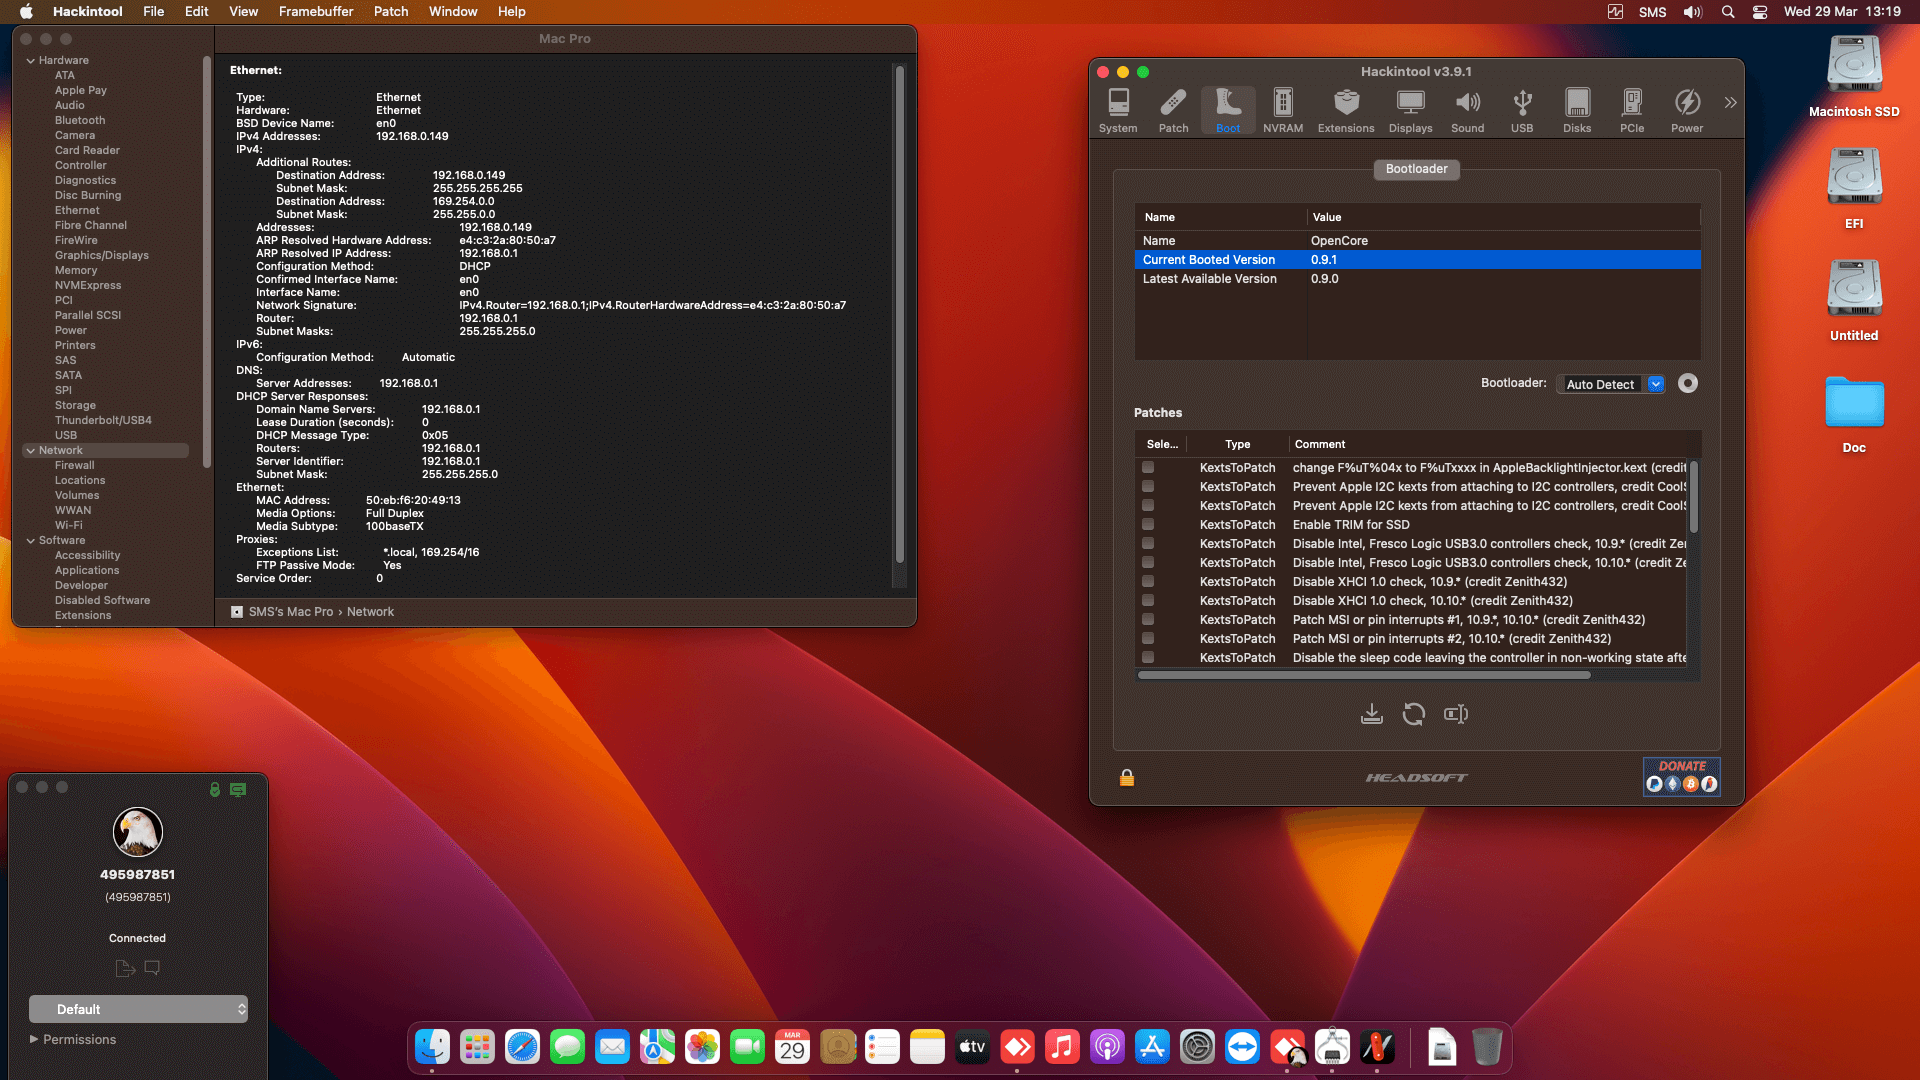Select Graphics/Displays in System Information sidebar
The width and height of the screenshot is (1920, 1080).
coord(102,256)
